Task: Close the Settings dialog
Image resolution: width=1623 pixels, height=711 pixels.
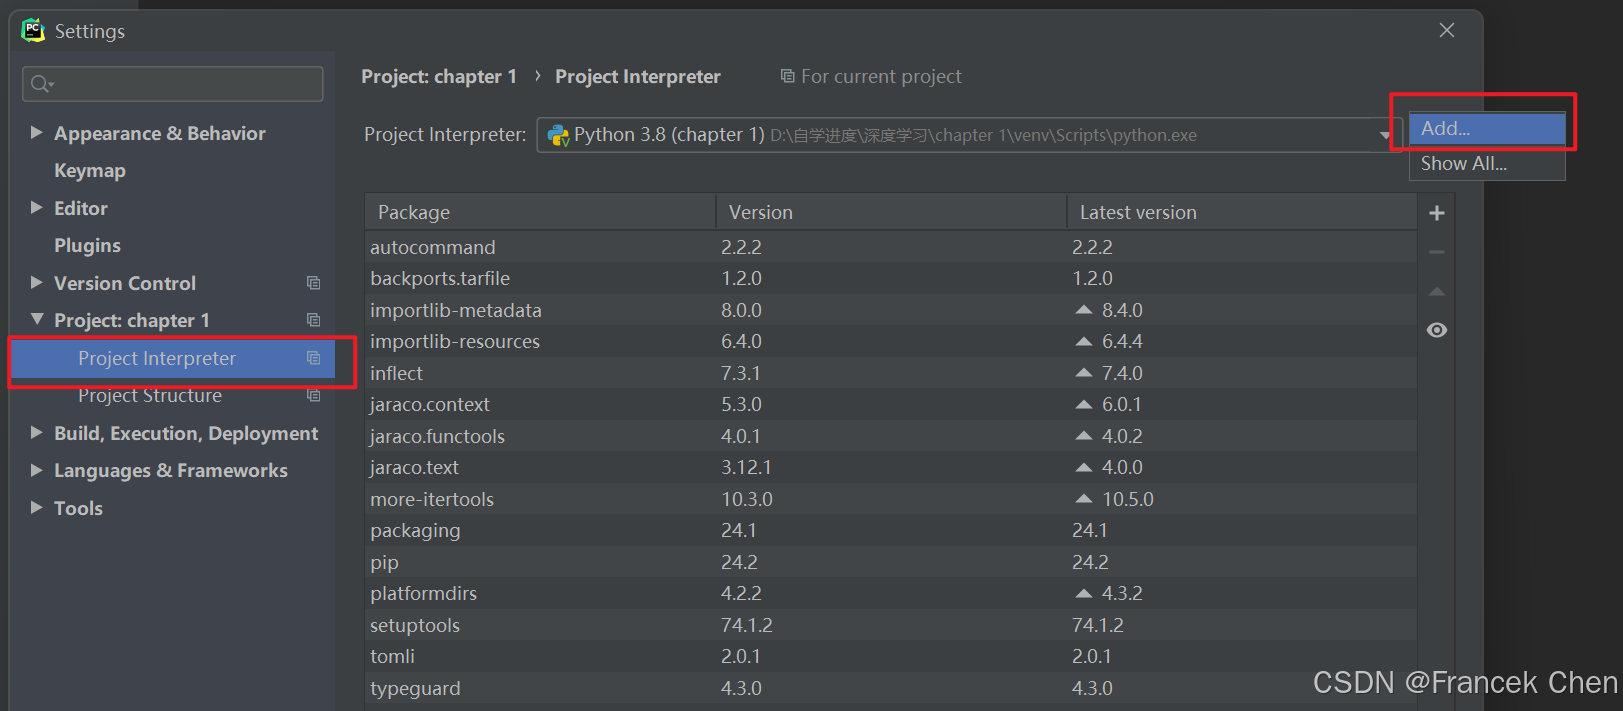Action: click(1447, 30)
